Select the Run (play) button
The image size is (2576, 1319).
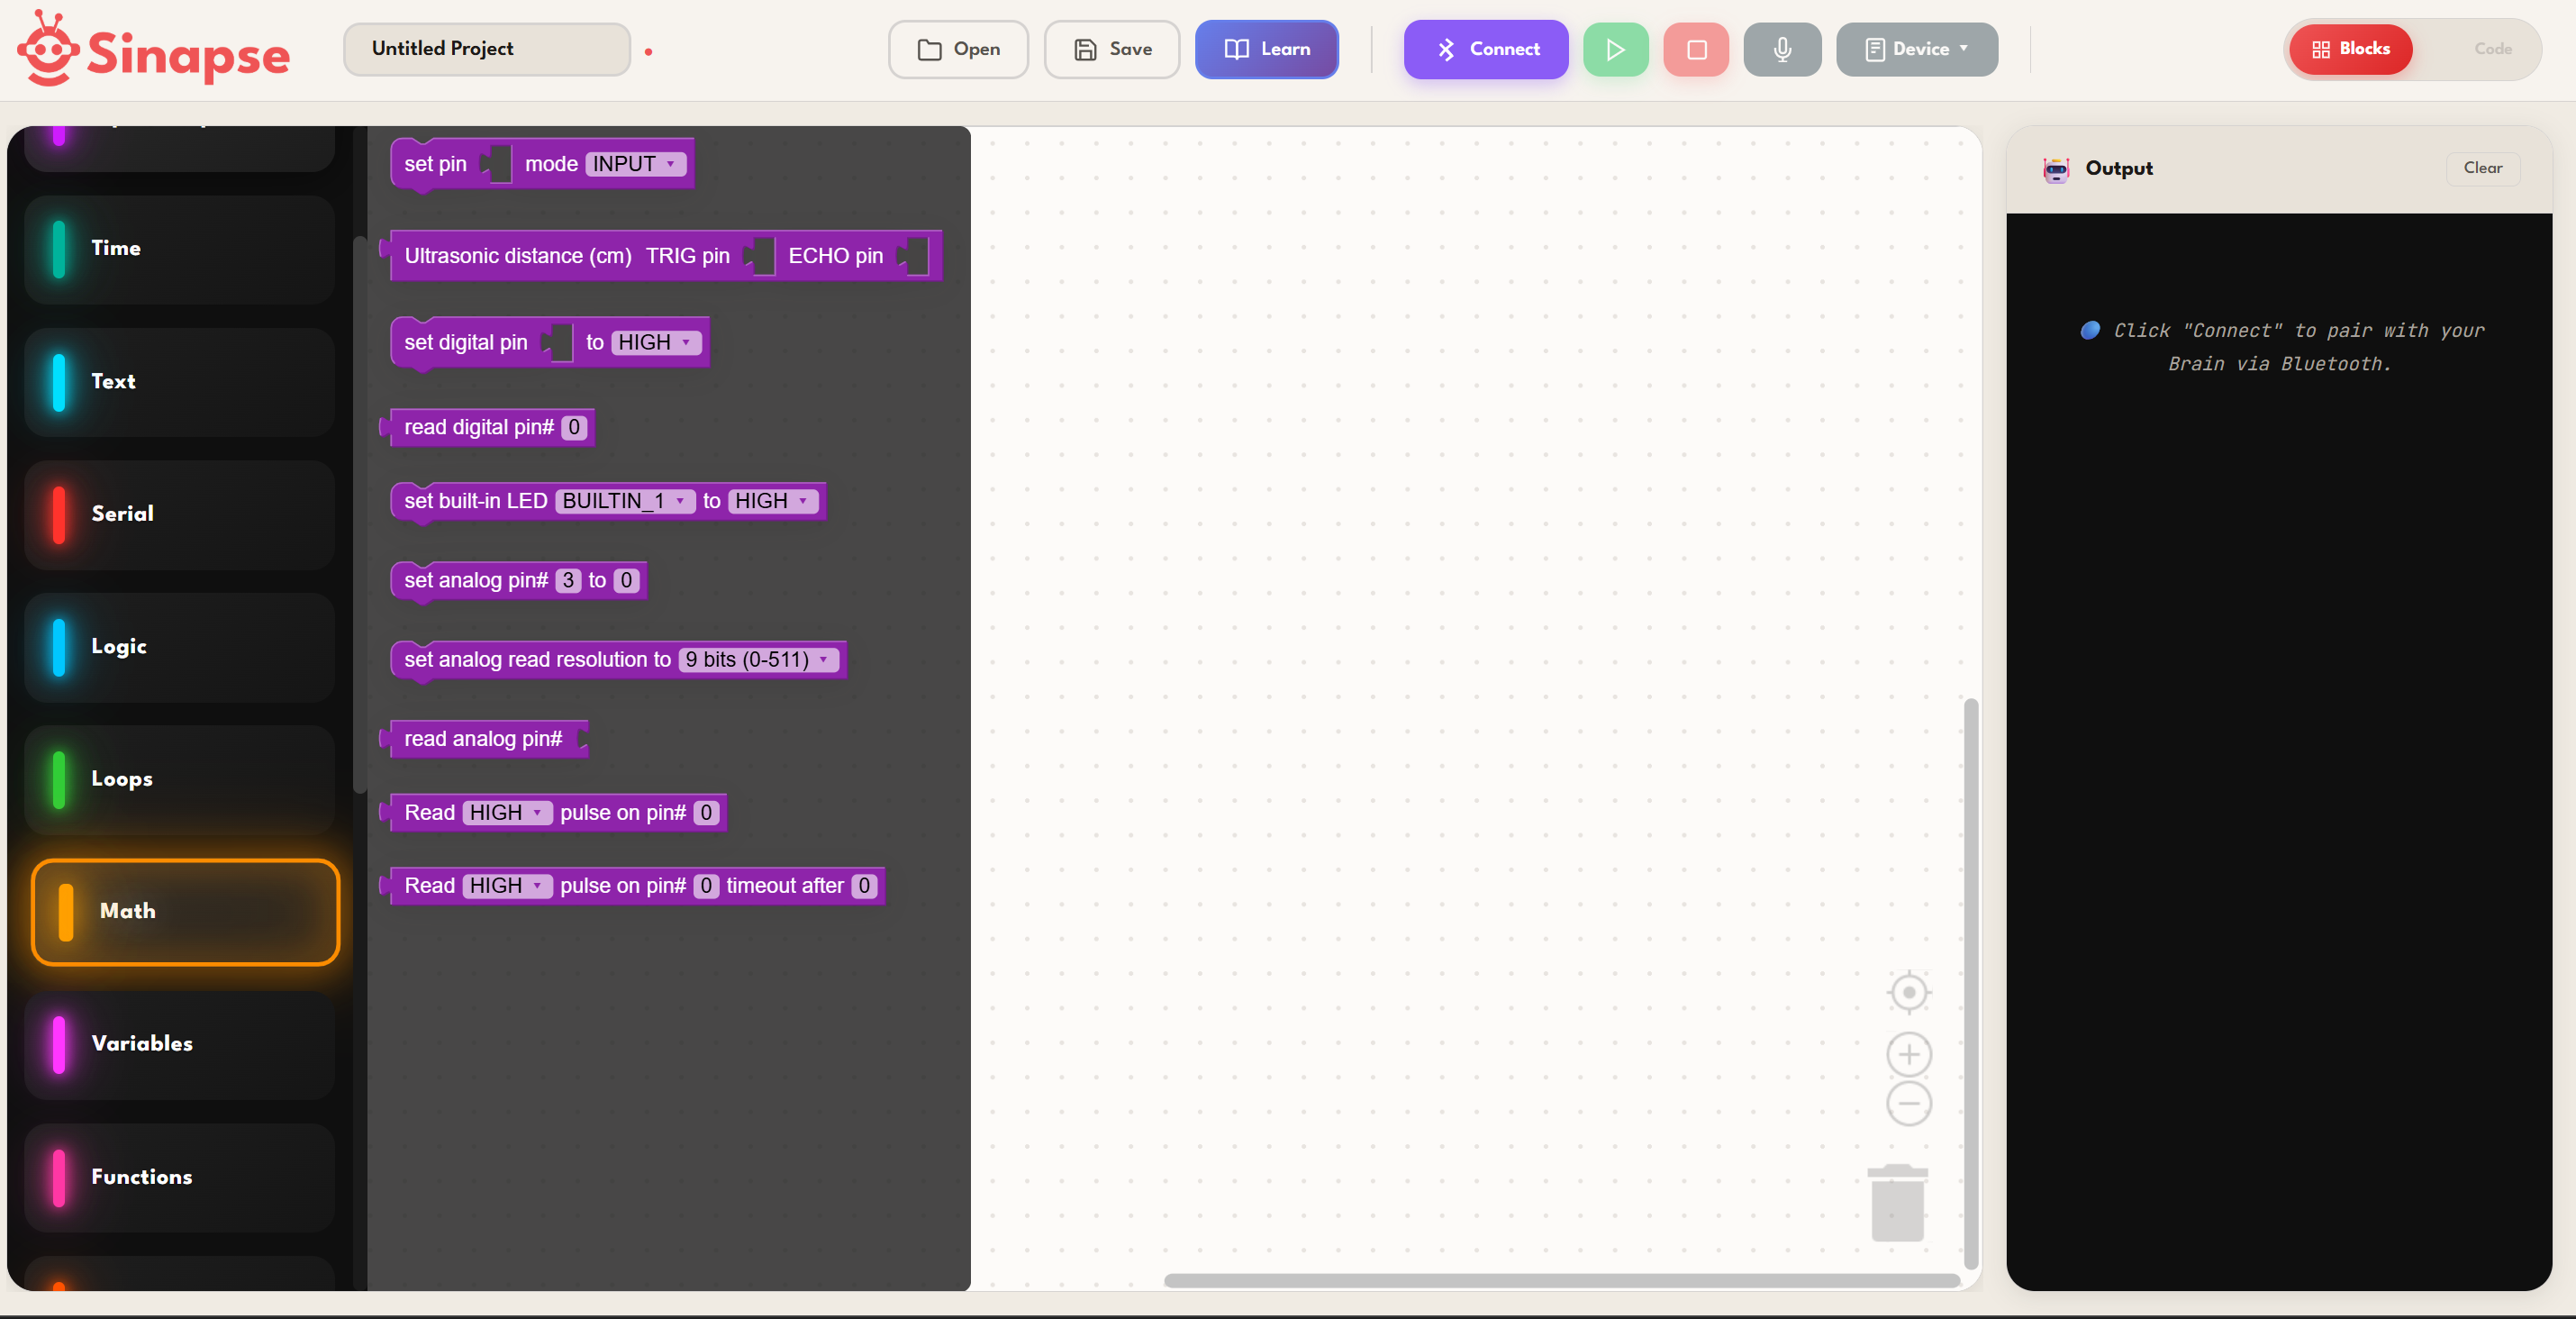pos(1615,49)
